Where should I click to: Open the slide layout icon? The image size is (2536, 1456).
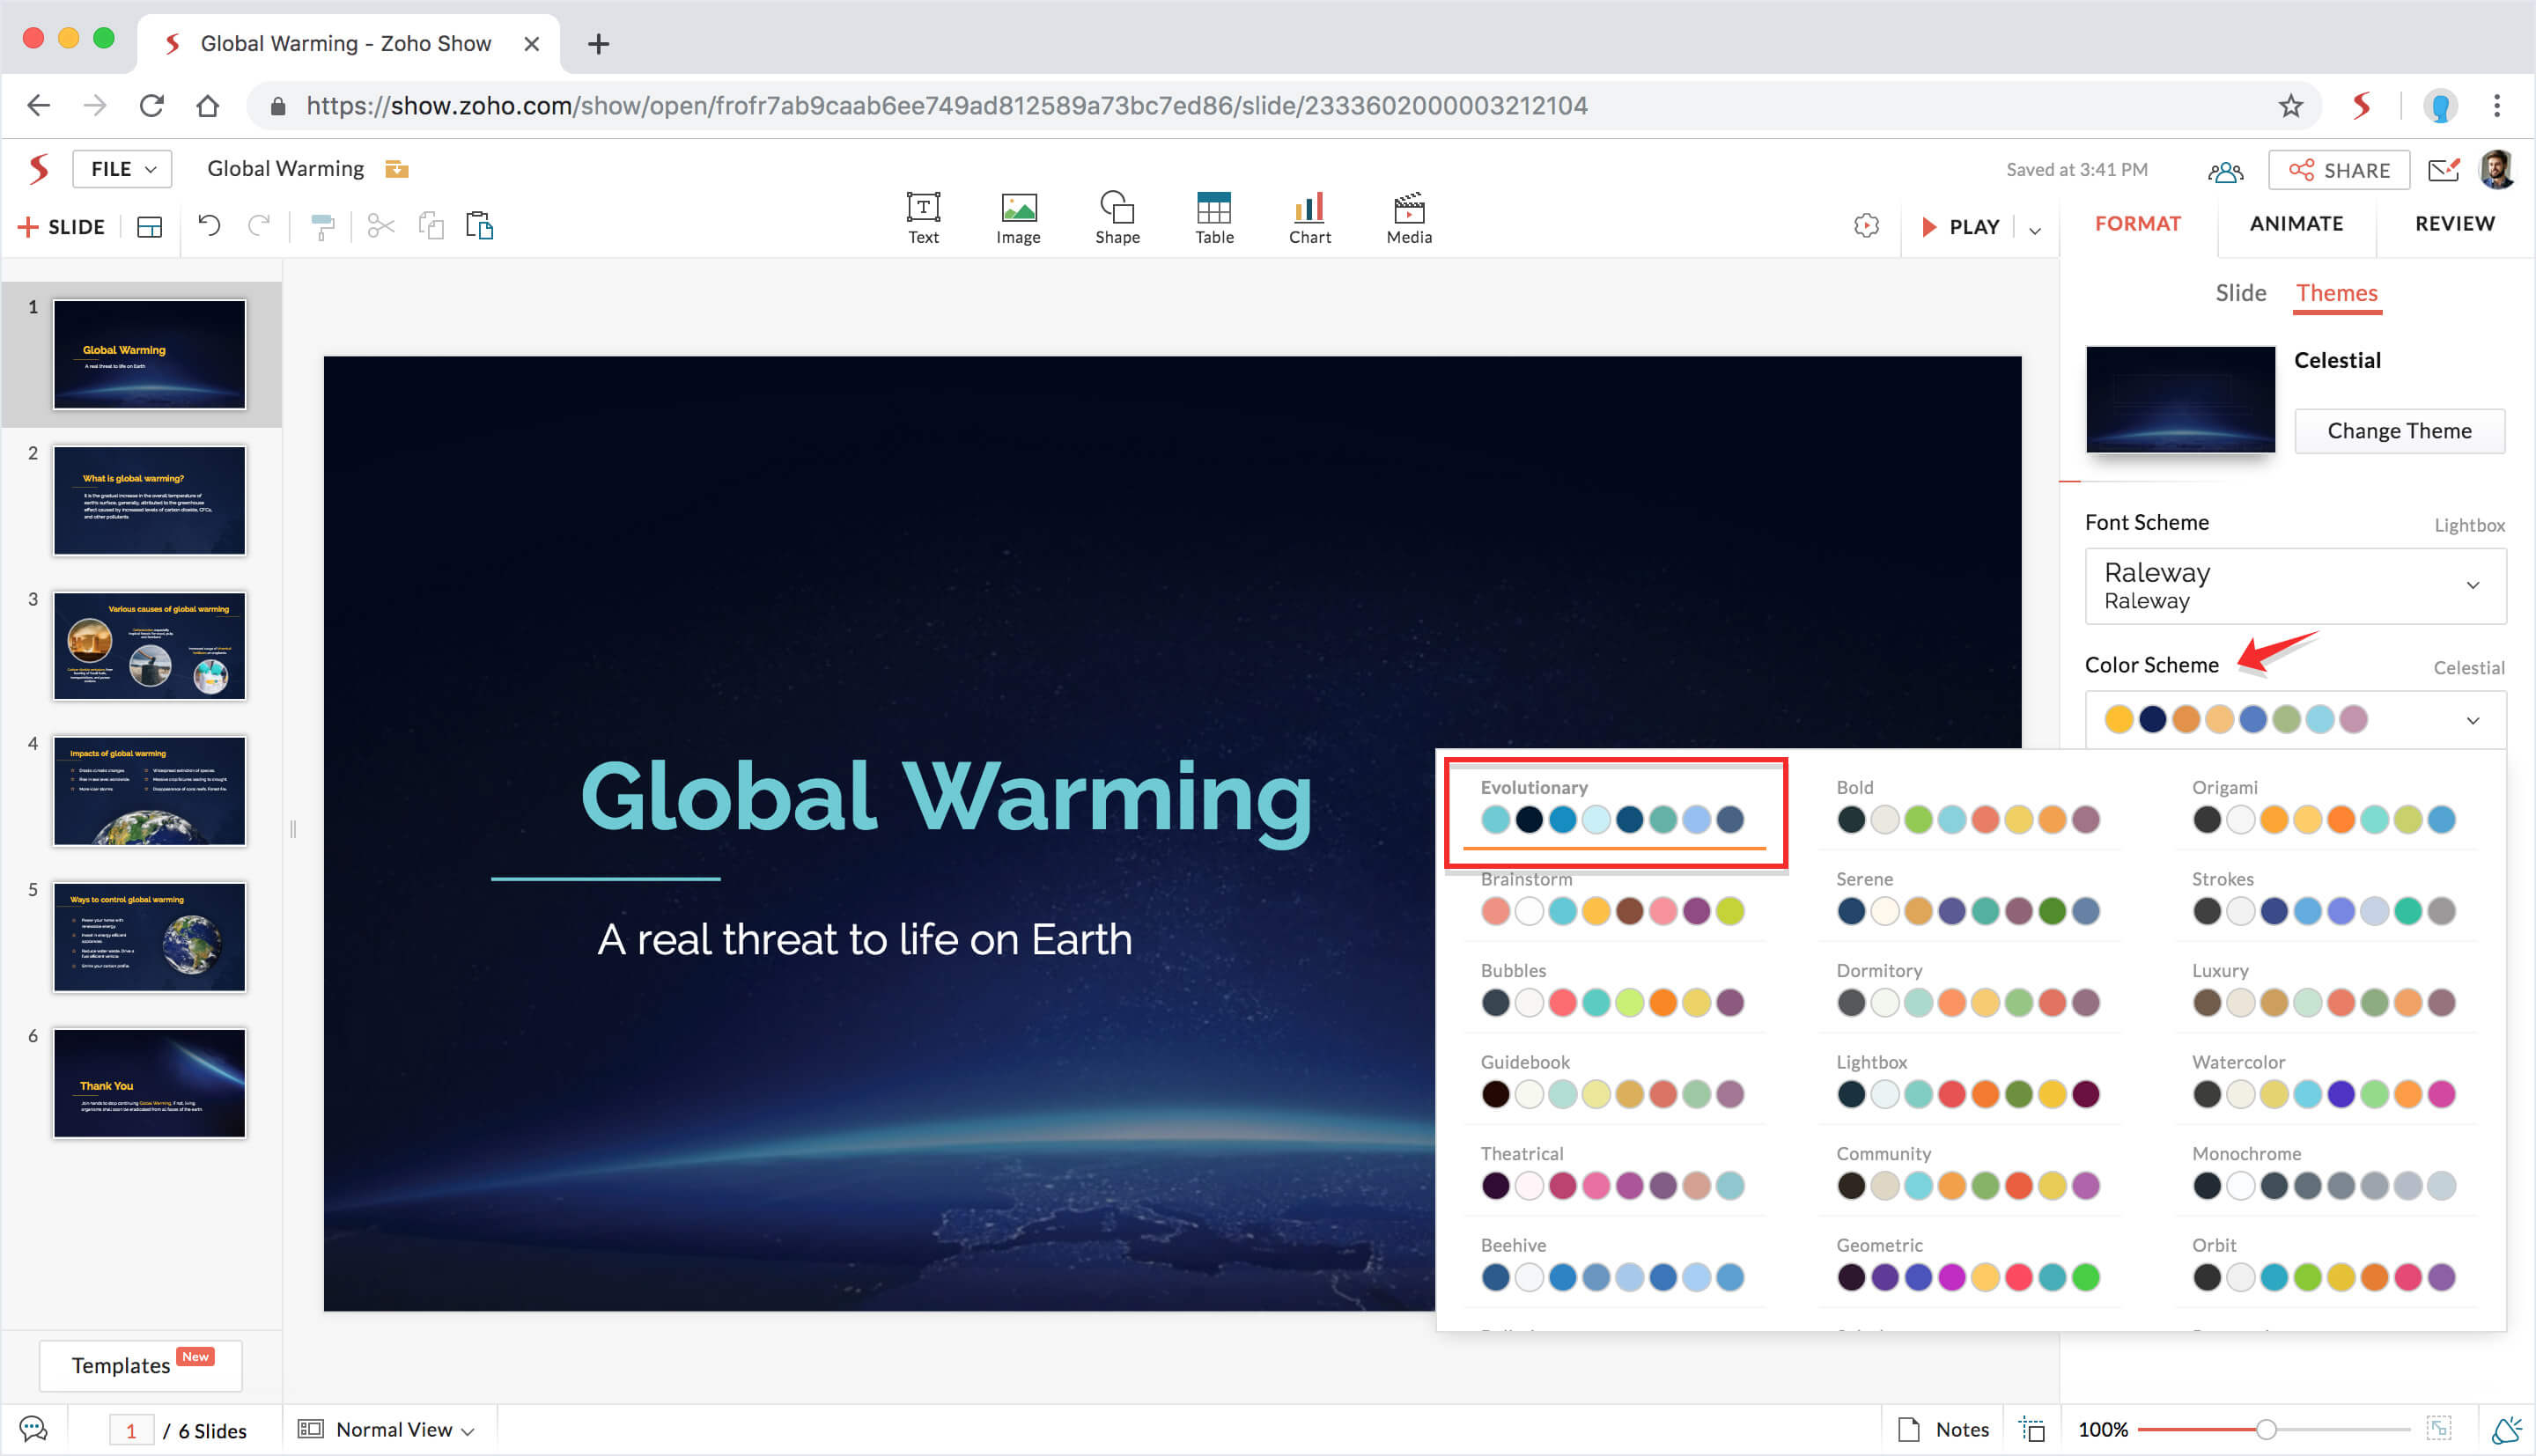point(149,227)
